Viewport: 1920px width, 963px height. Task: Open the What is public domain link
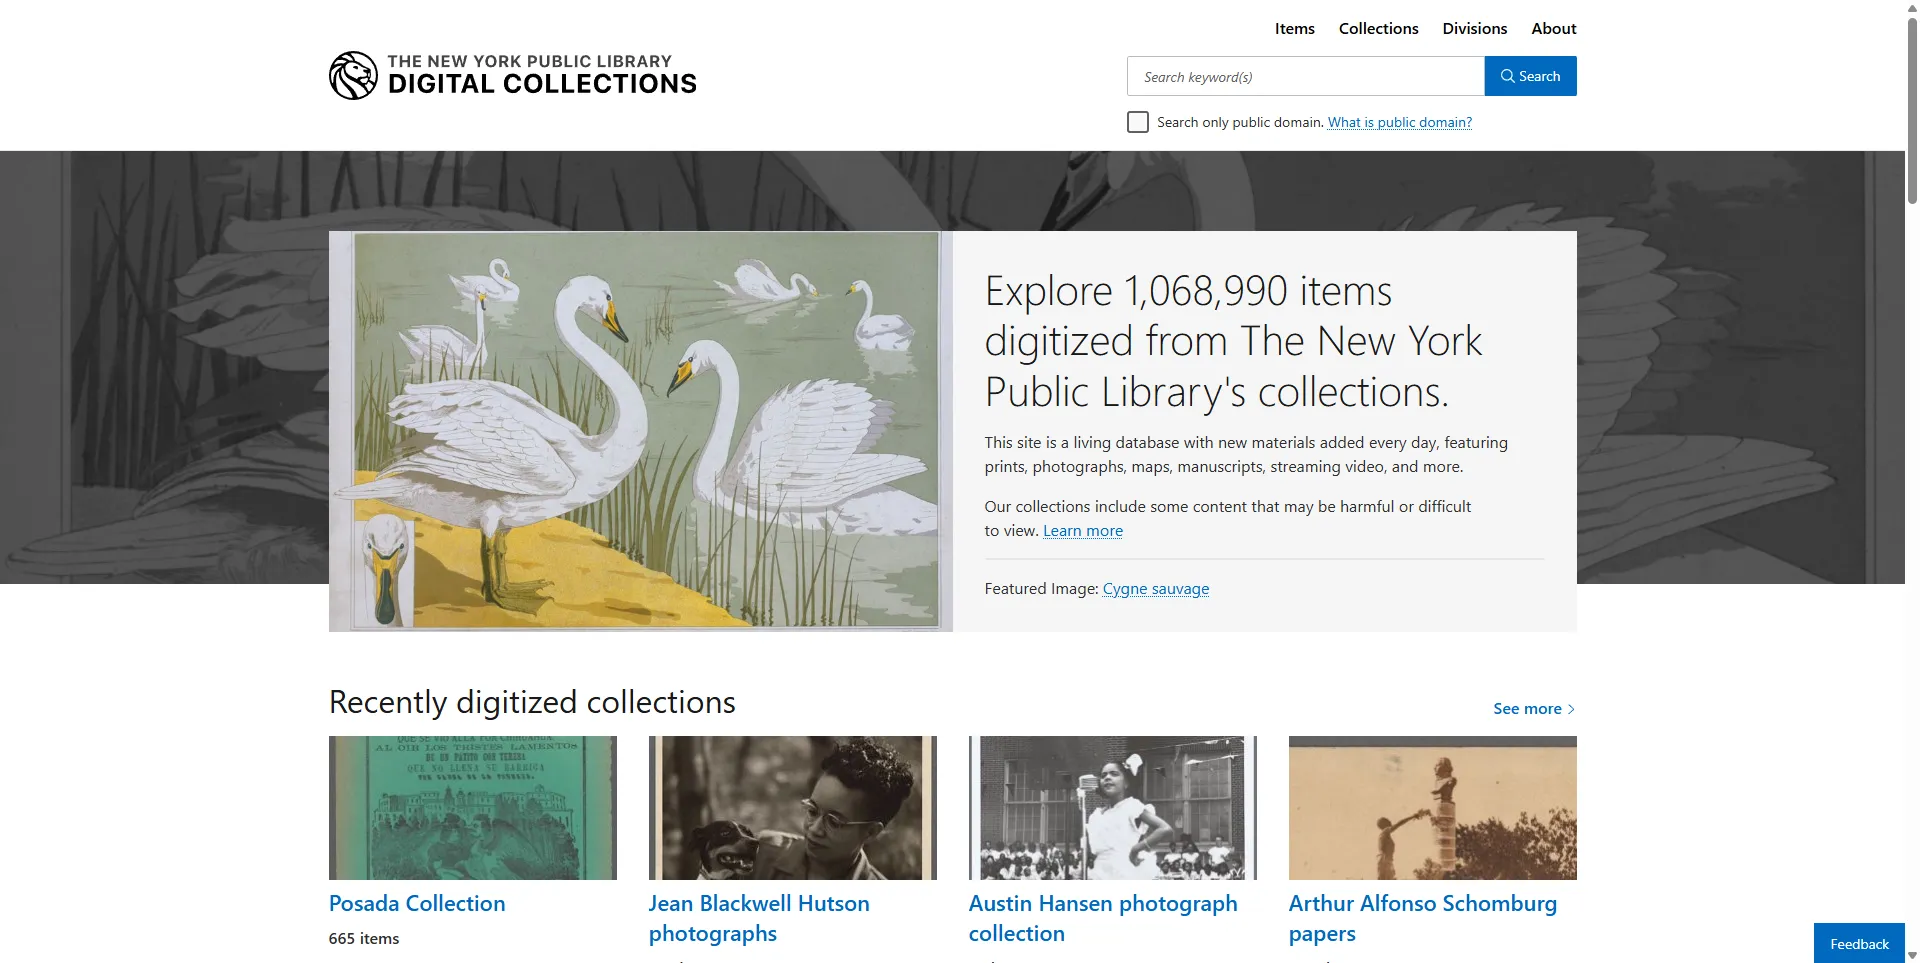pyautogui.click(x=1398, y=122)
